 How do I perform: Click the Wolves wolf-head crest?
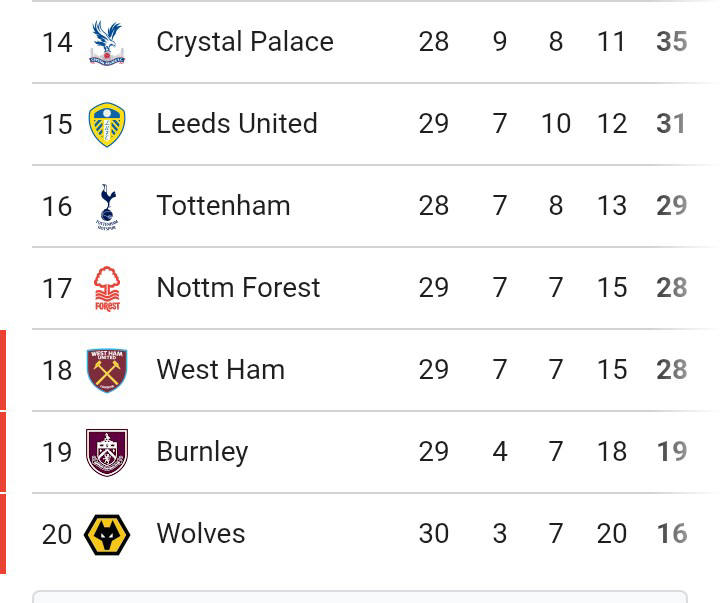(107, 534)
